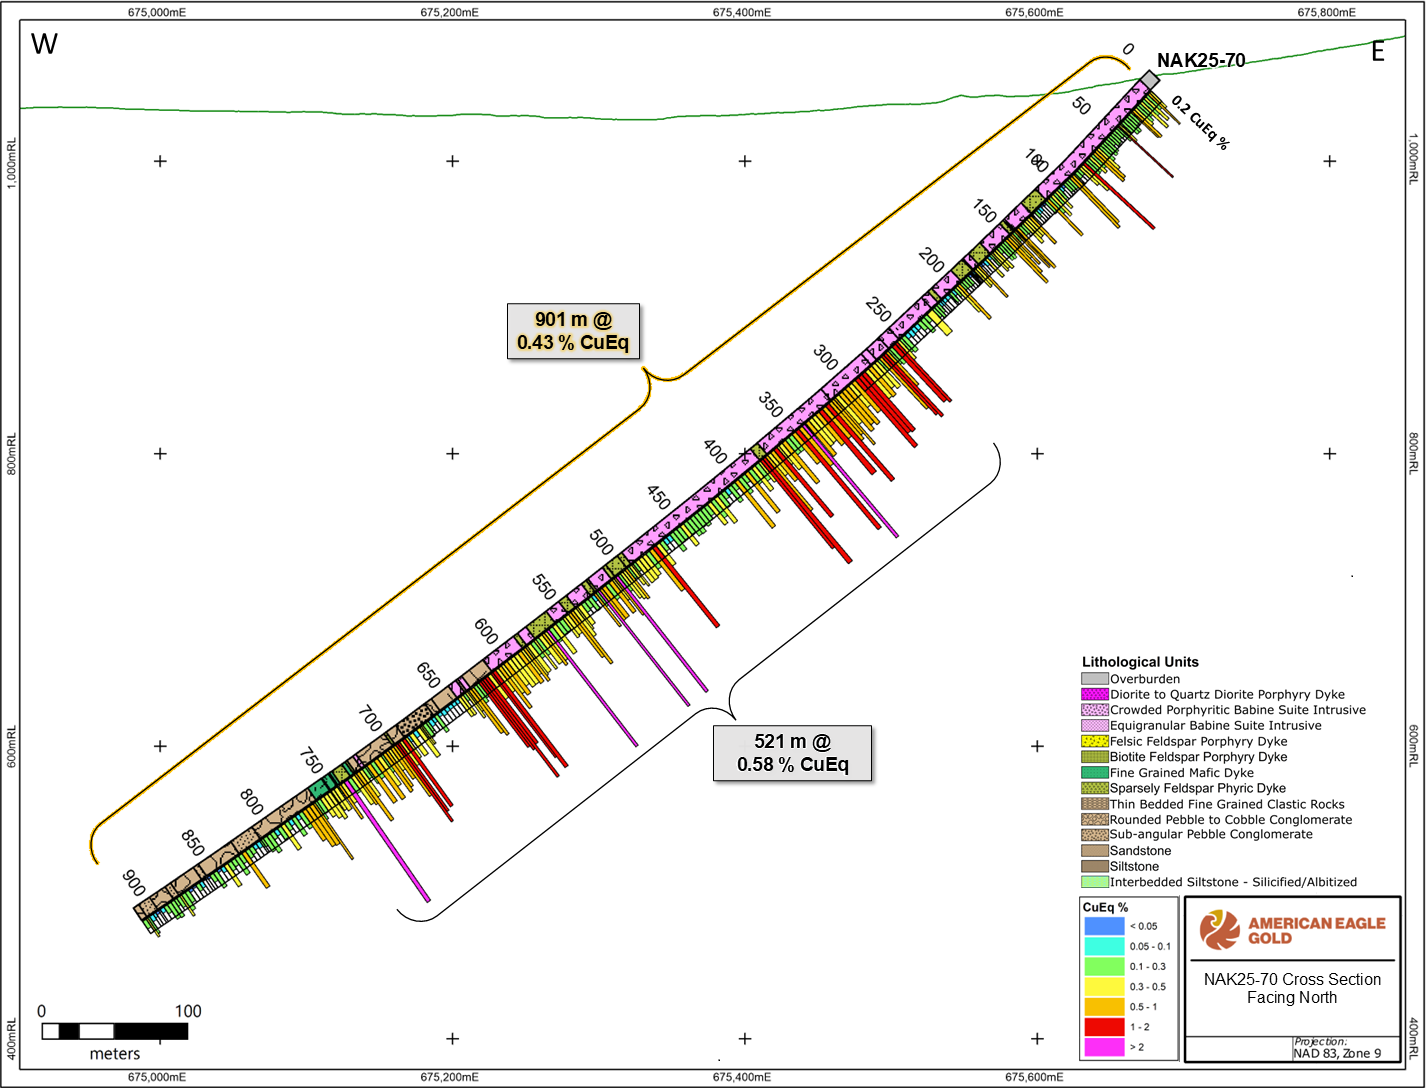
Task: Select the red 1 - 2 CuEq swatch
Action: 1104,1027
